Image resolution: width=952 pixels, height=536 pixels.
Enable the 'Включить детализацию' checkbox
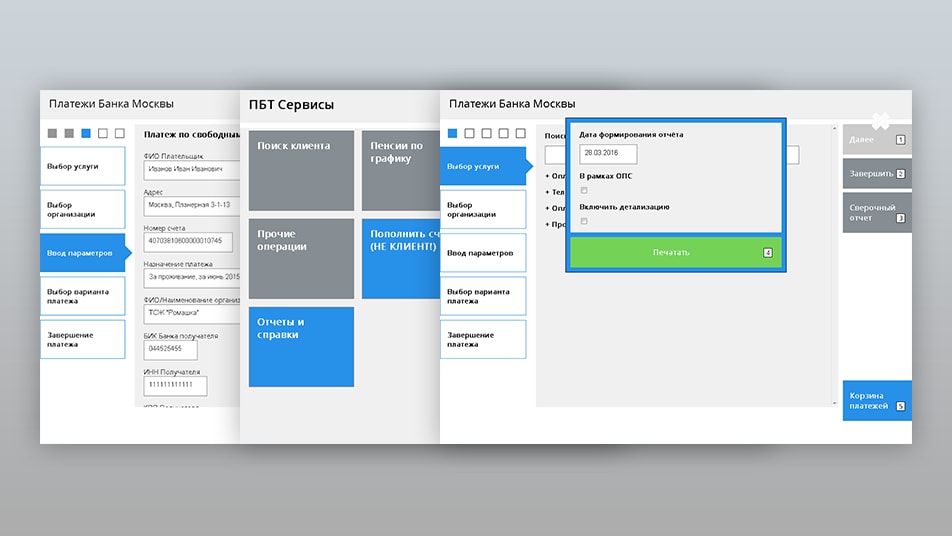584,222
